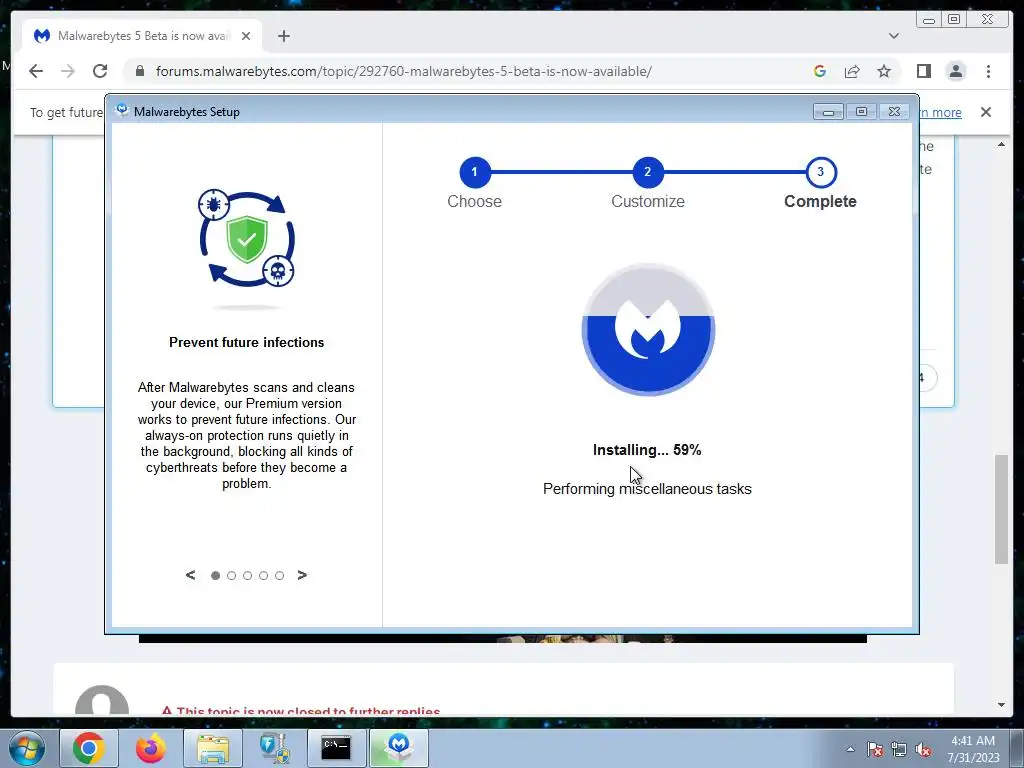Click the muted volume tray icon
The image size is (1024, 768).
923,749
